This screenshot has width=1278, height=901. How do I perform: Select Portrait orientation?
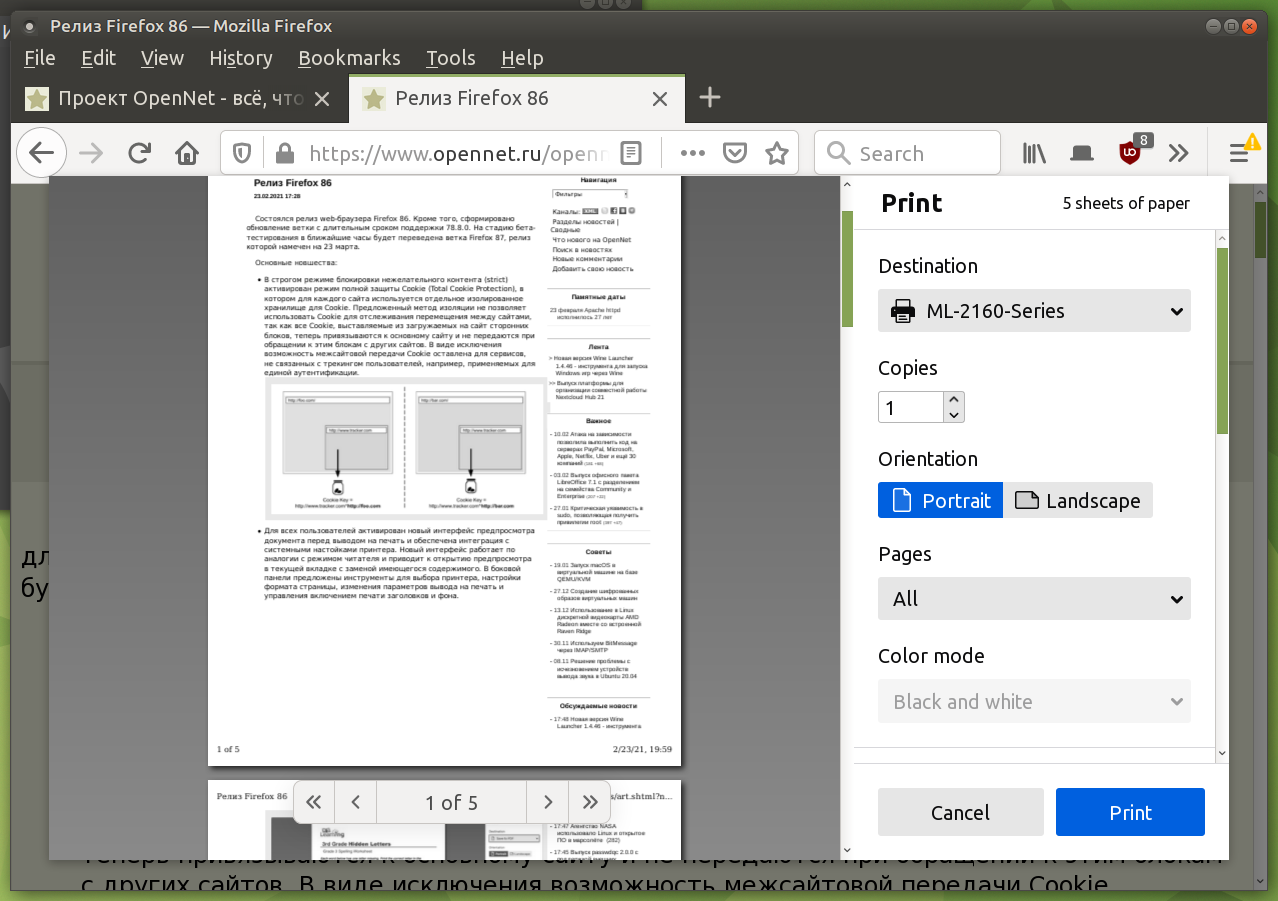[940, 501]
